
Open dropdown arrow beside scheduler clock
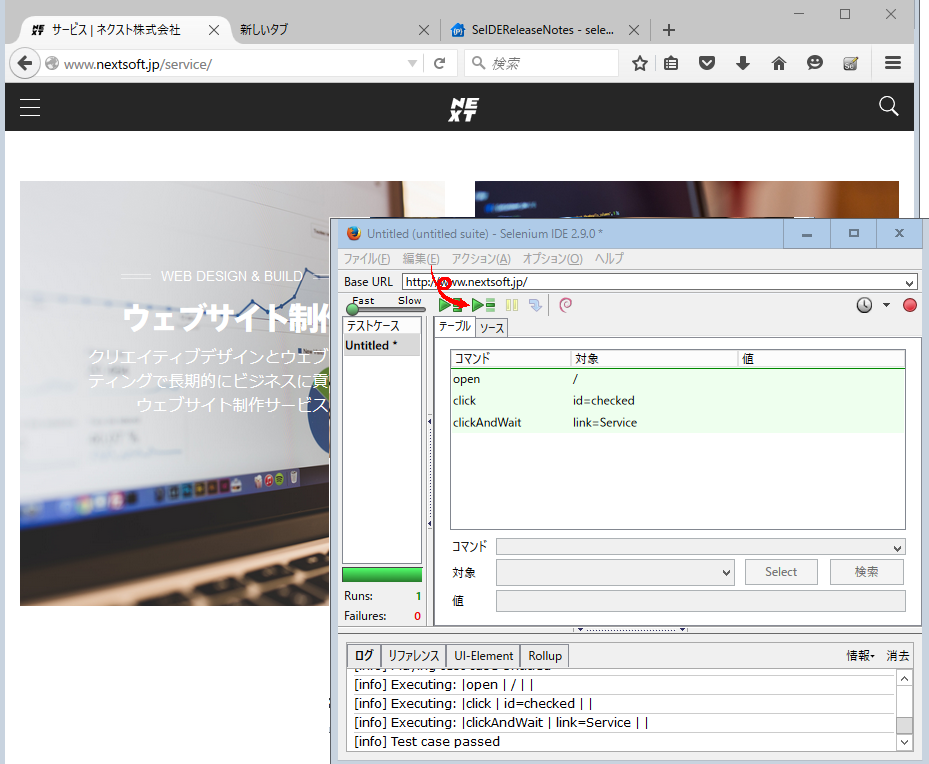886,305
